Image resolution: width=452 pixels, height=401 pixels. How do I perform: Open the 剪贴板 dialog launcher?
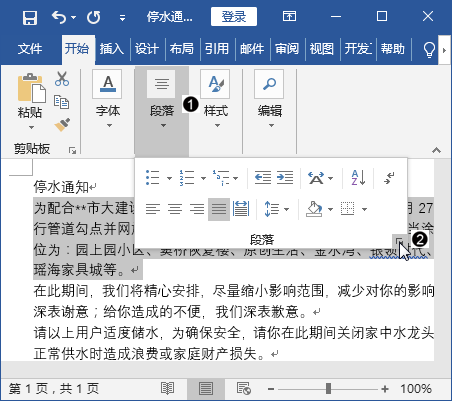tap(72, 150)
